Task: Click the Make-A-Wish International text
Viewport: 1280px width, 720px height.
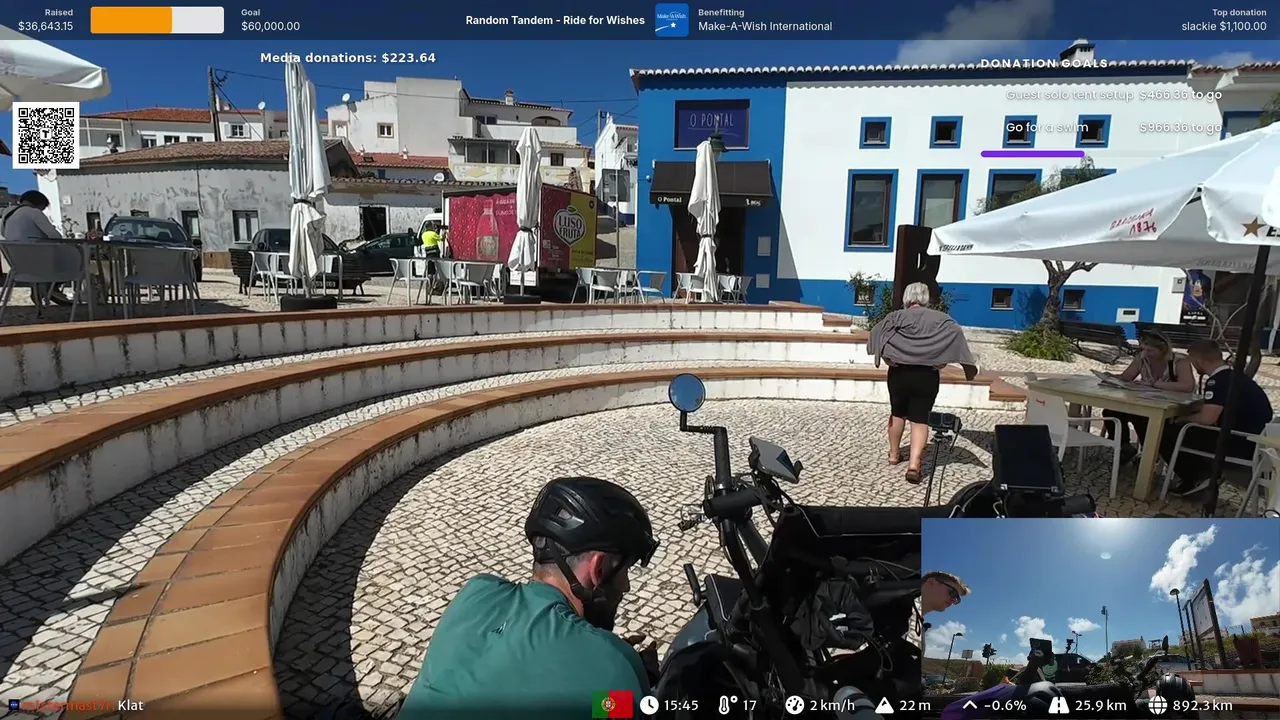Action: click(x=765, y=27)
